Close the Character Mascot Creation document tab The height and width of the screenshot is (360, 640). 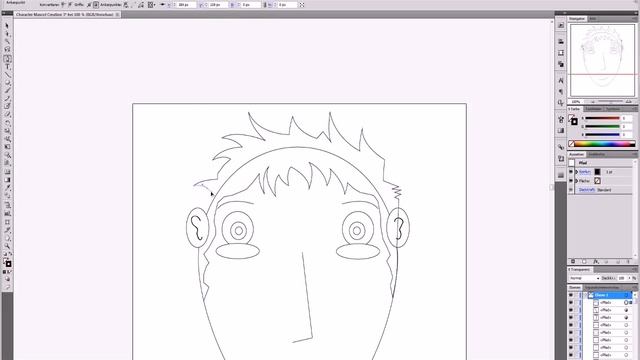pyautogui.click(x=118, y=15)
